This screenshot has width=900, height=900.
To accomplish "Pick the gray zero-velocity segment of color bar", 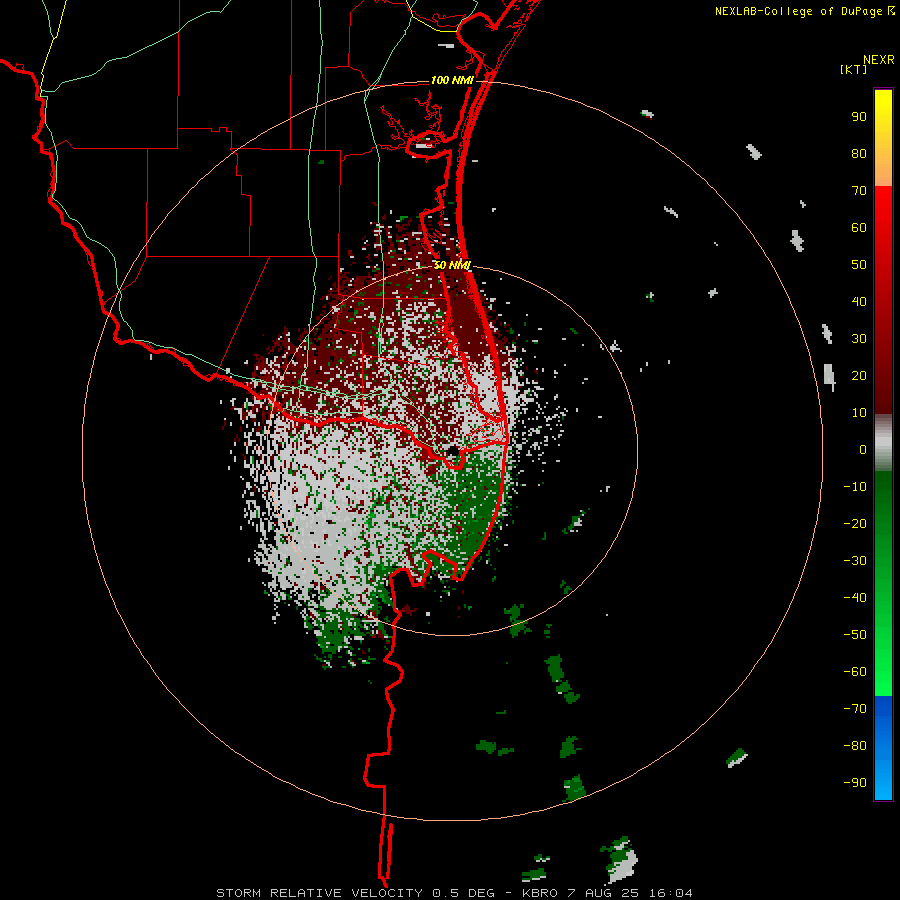I will click(883, 443).
